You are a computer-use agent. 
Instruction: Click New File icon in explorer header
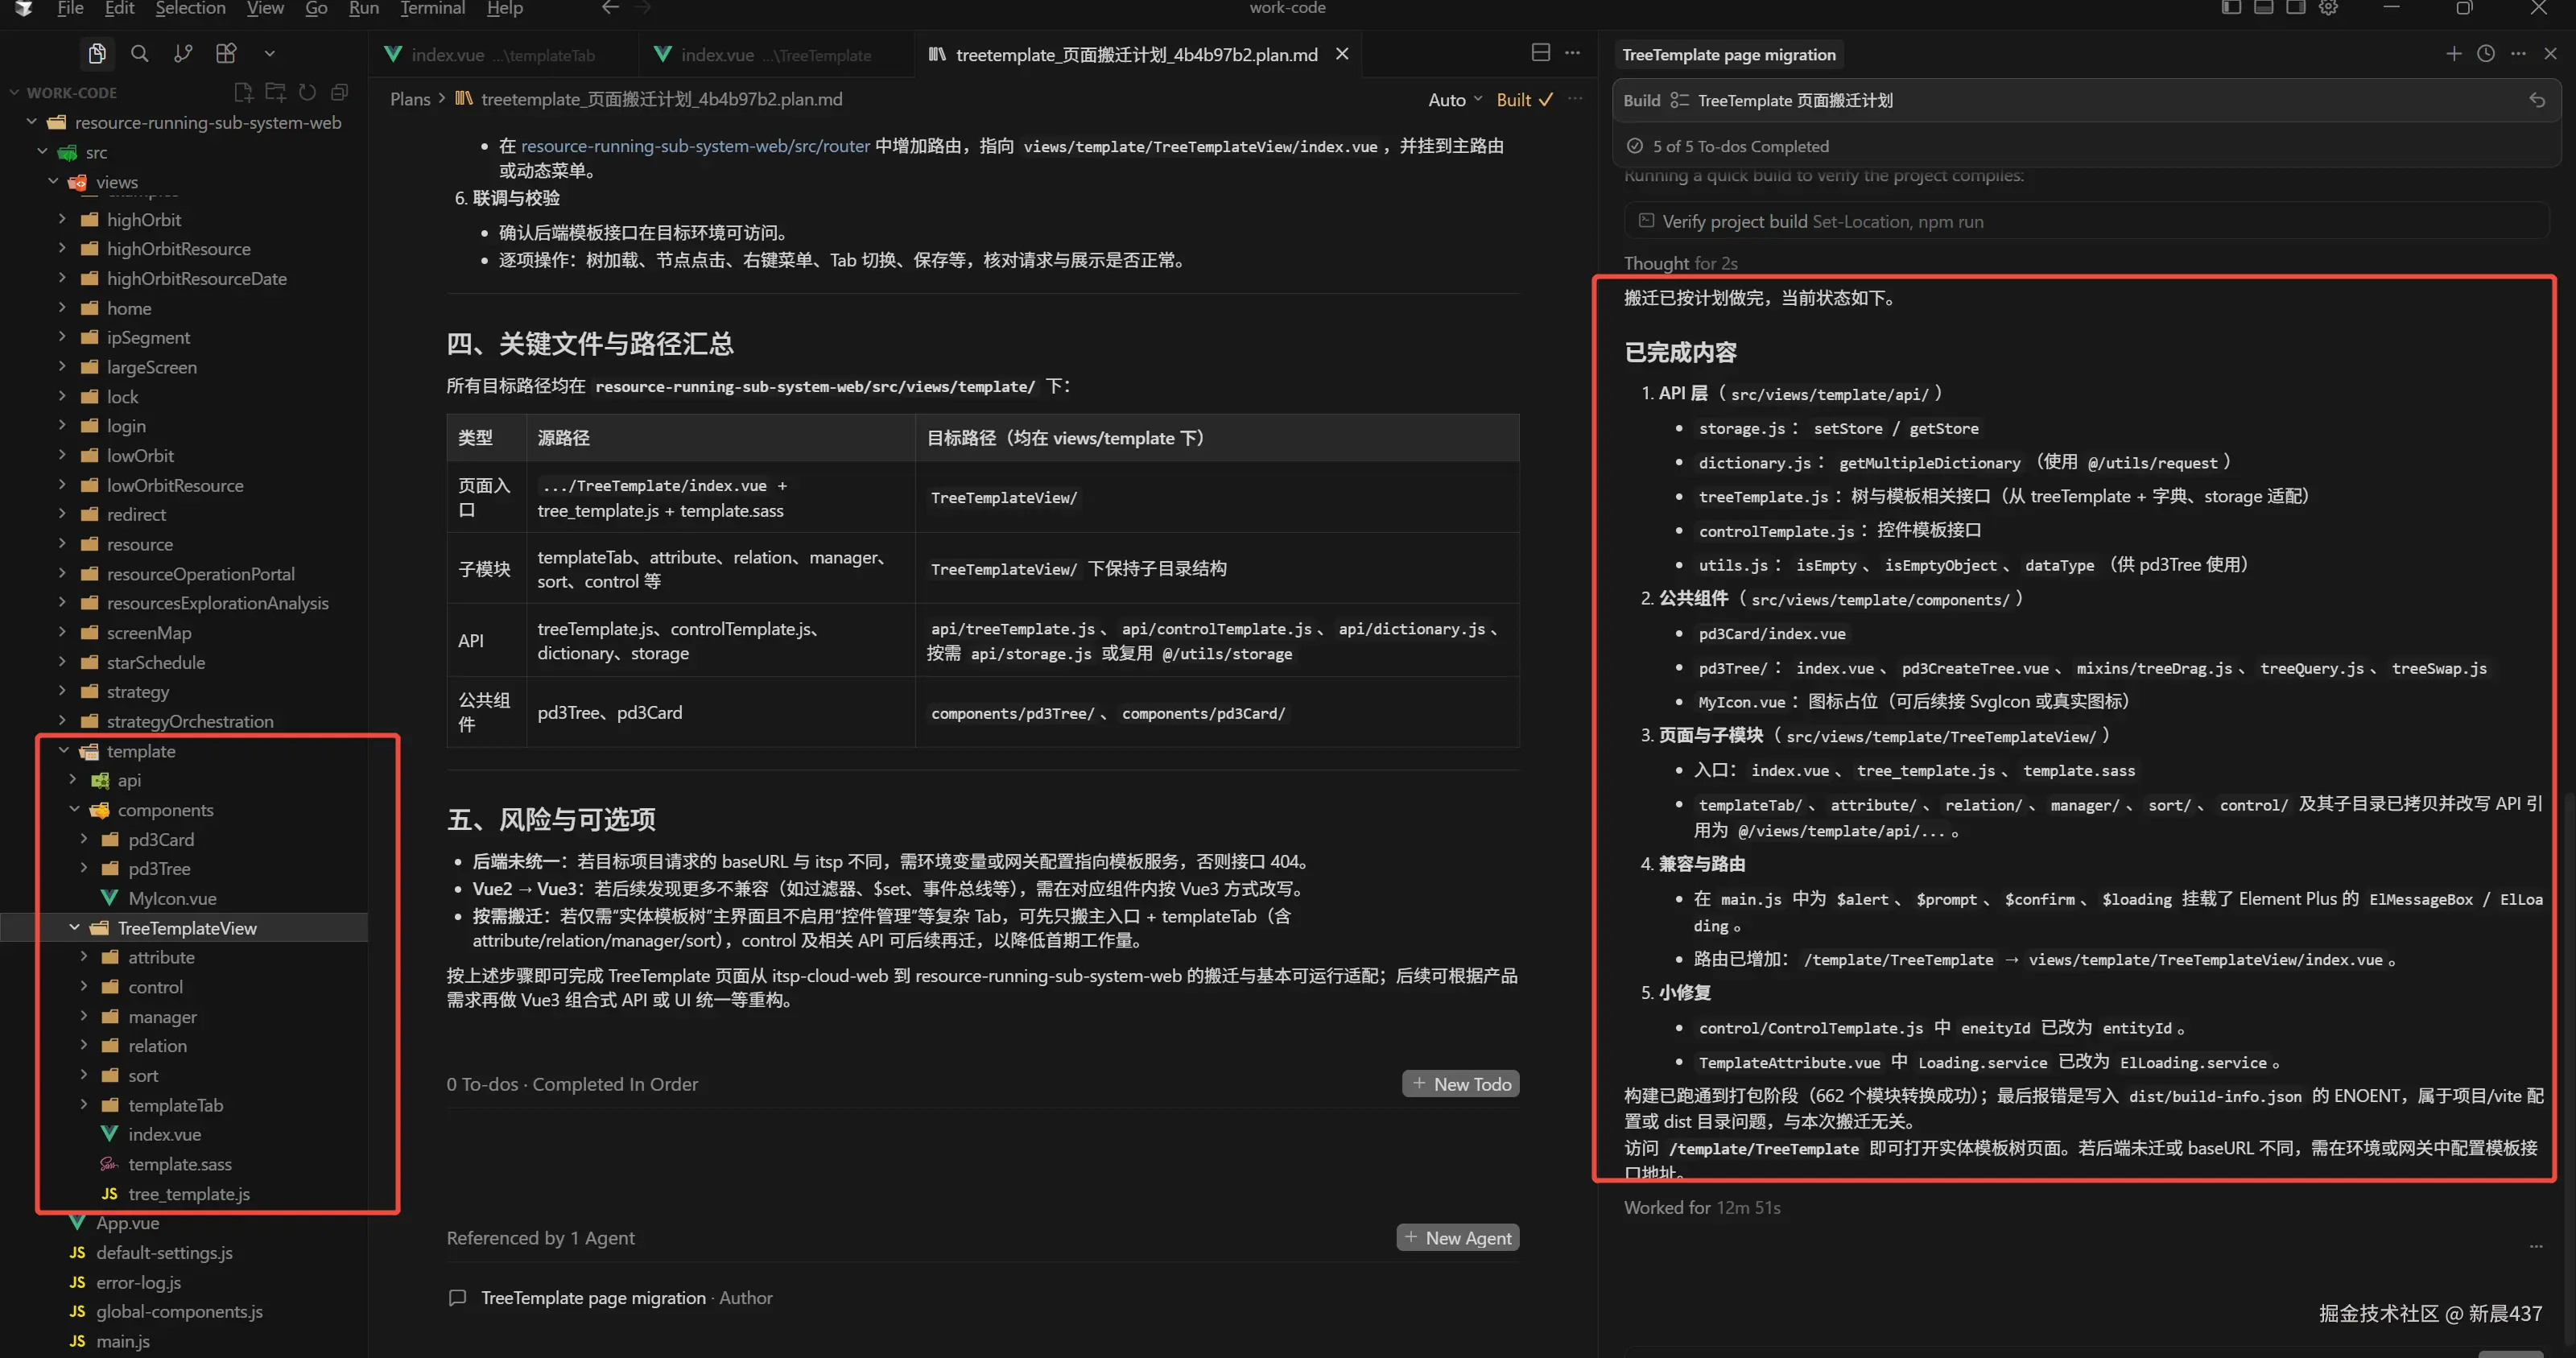tap(243, 92)
